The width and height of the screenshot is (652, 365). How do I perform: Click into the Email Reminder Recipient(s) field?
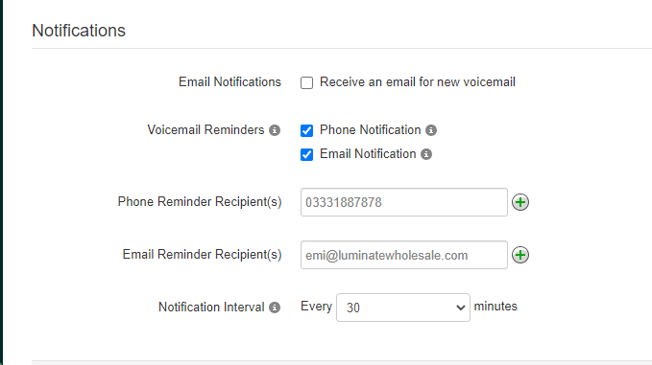point(404,255)
